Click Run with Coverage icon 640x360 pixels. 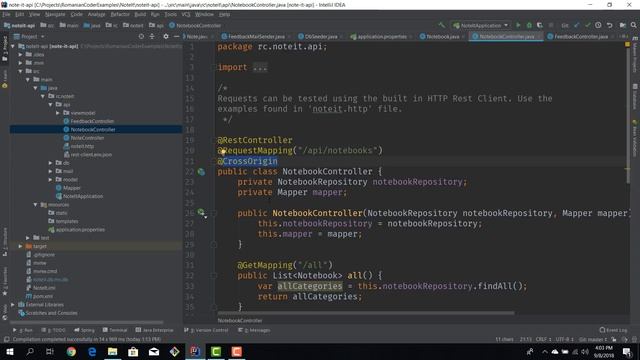pos(540,25)
